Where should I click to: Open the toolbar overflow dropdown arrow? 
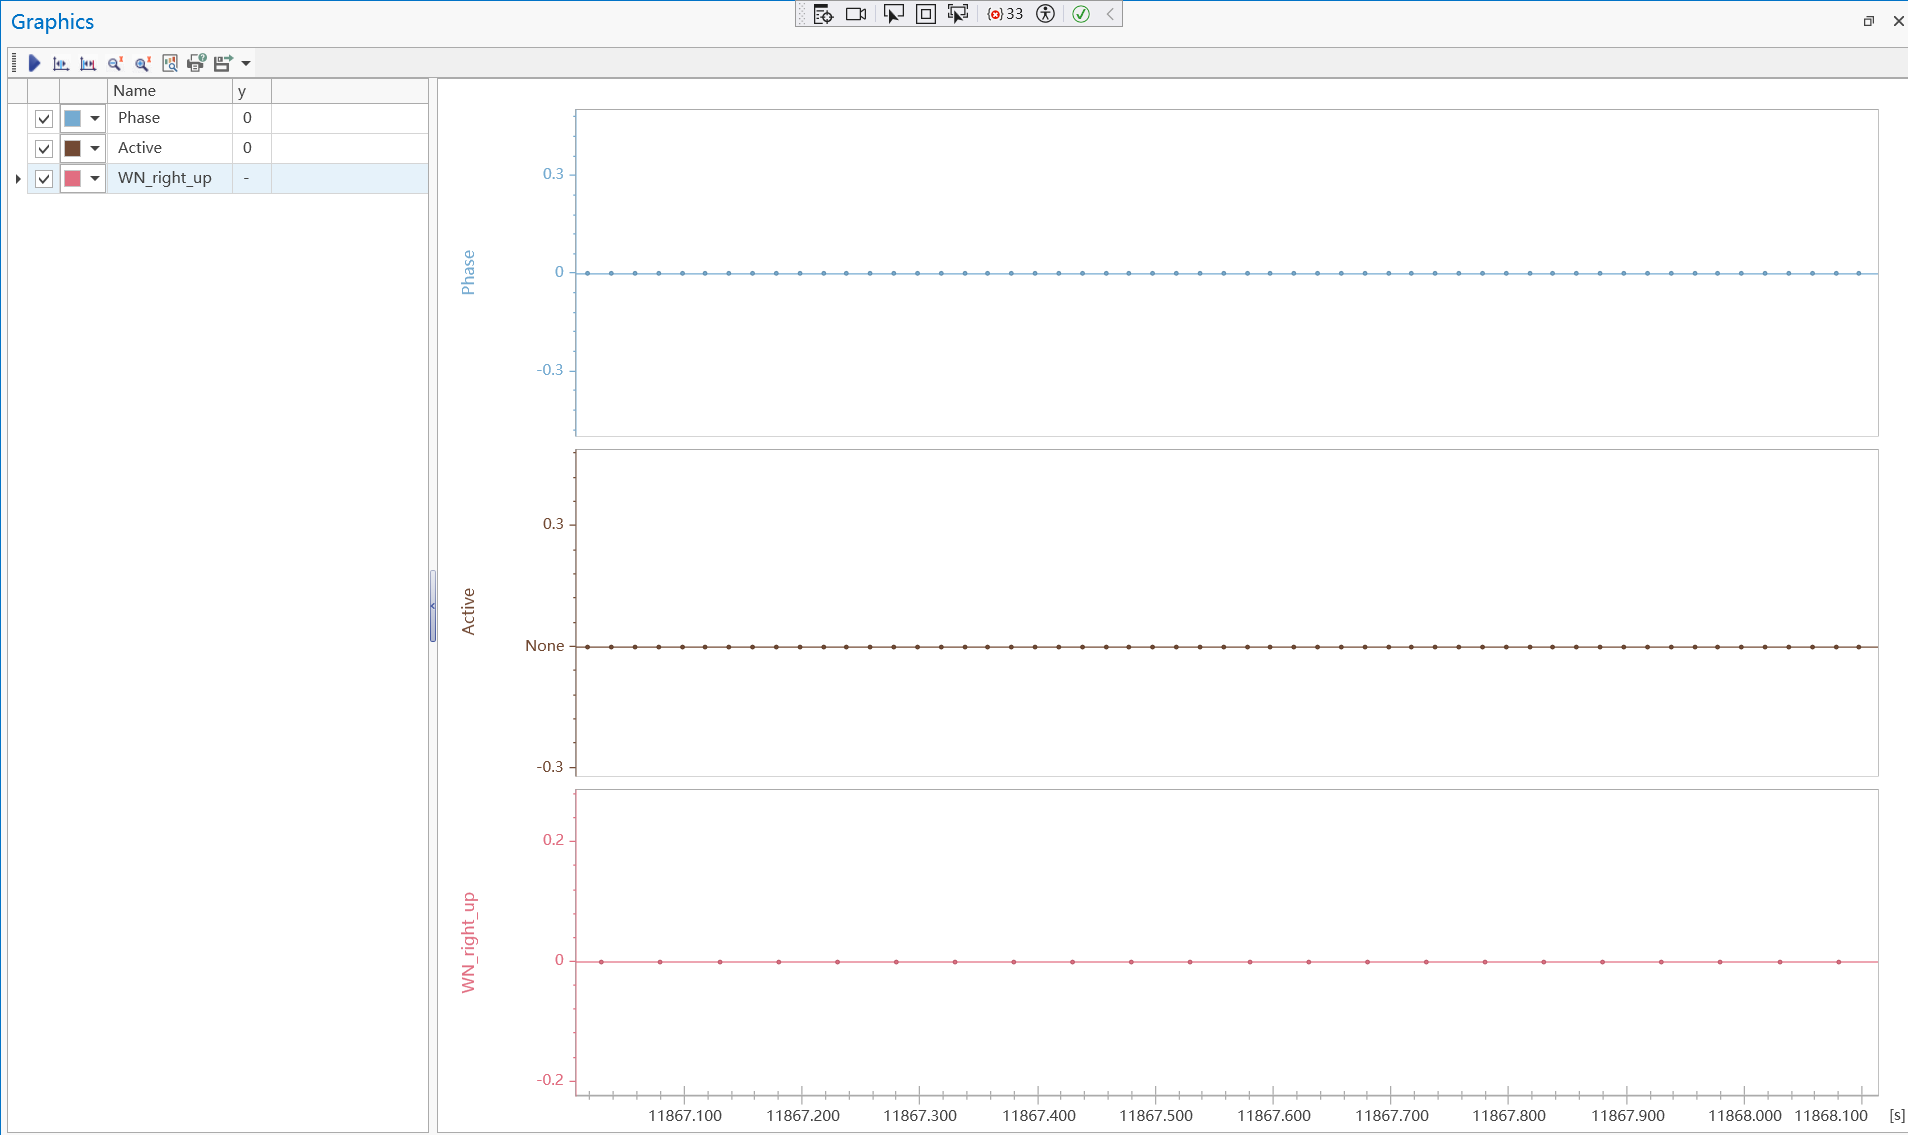click(246, 63)
